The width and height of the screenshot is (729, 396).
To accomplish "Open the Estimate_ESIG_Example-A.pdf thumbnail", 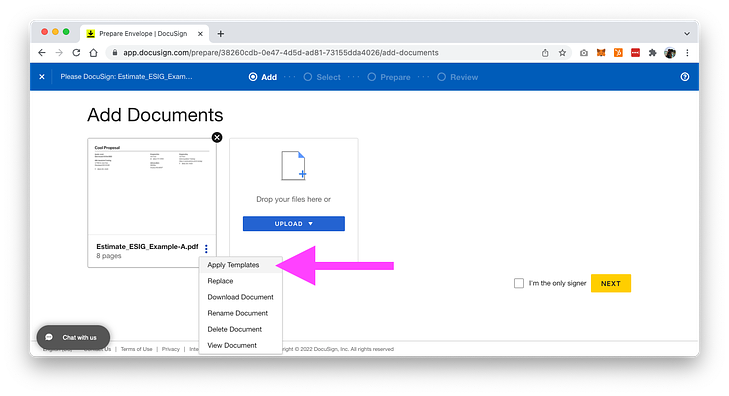I will tap(152, 187).
